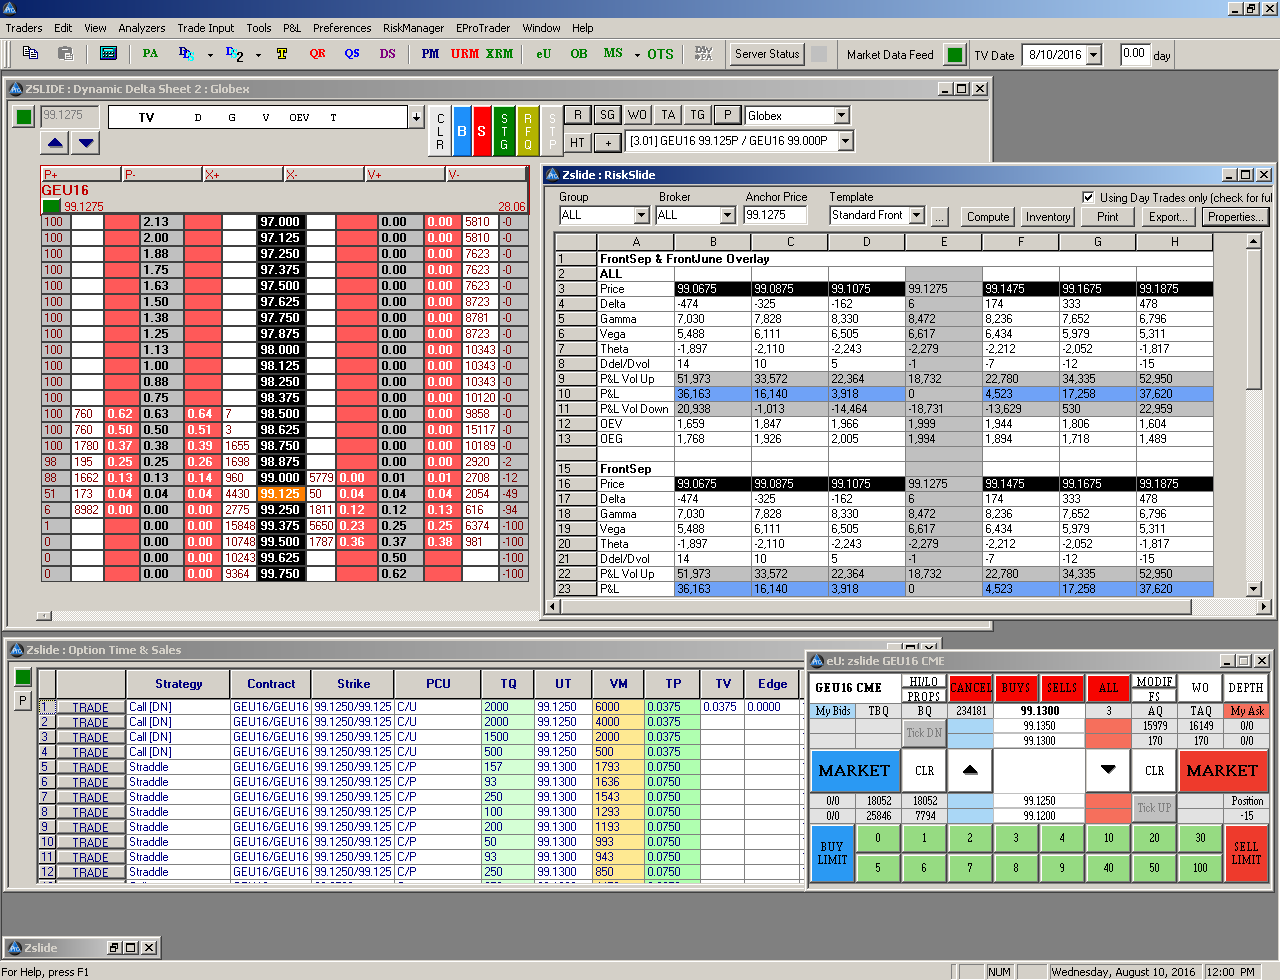Click the red CANCEL button
The height and width of the screenshot is (980, 1280).
point(970,687)
